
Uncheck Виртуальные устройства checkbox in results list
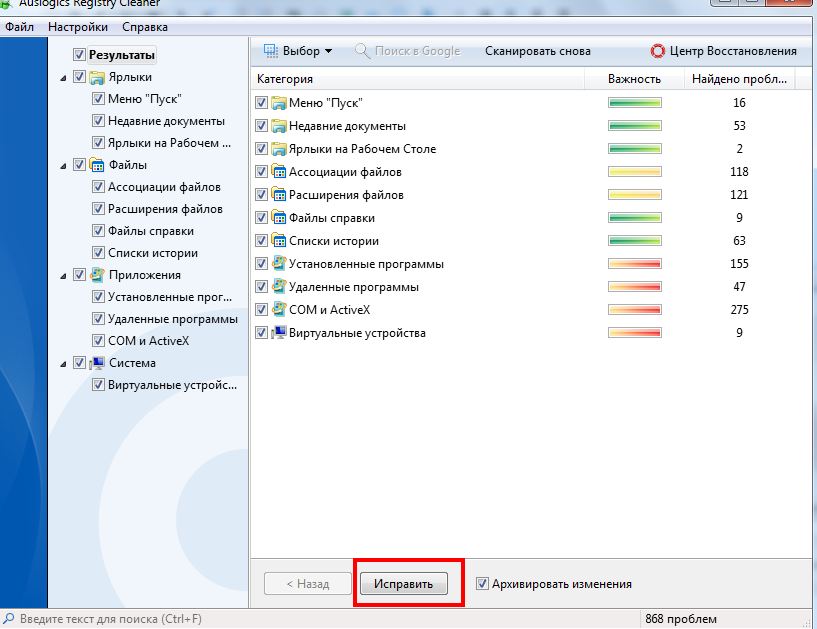click(262, 332)
